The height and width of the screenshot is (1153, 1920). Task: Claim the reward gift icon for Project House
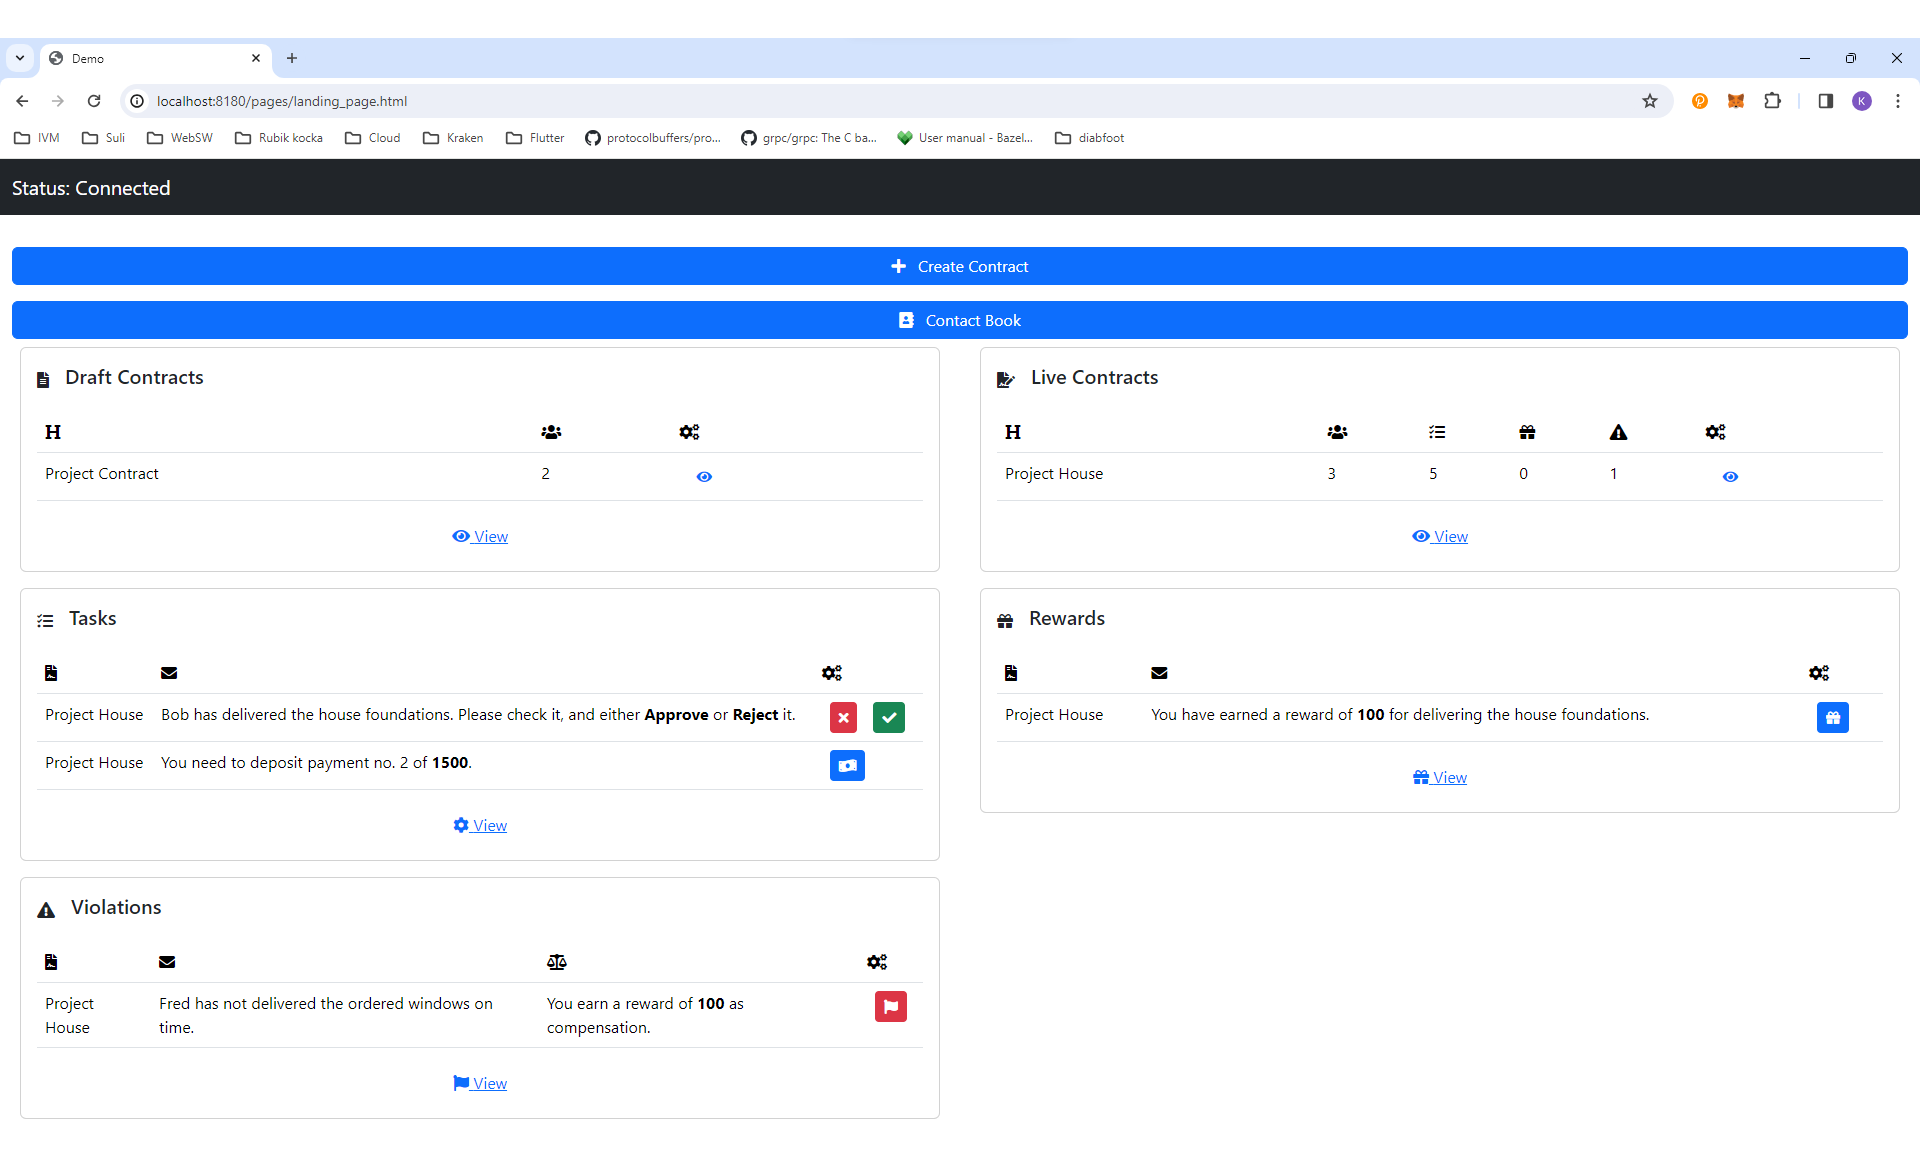(x=1832, y=717)
